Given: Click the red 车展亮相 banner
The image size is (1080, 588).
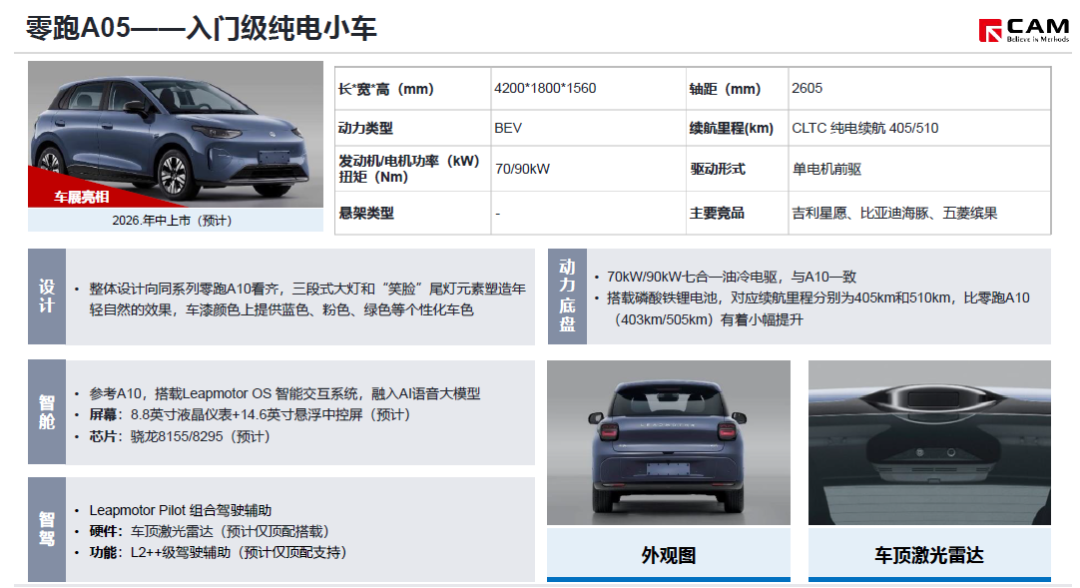Looking at the screenshot, I should point(82,197).
